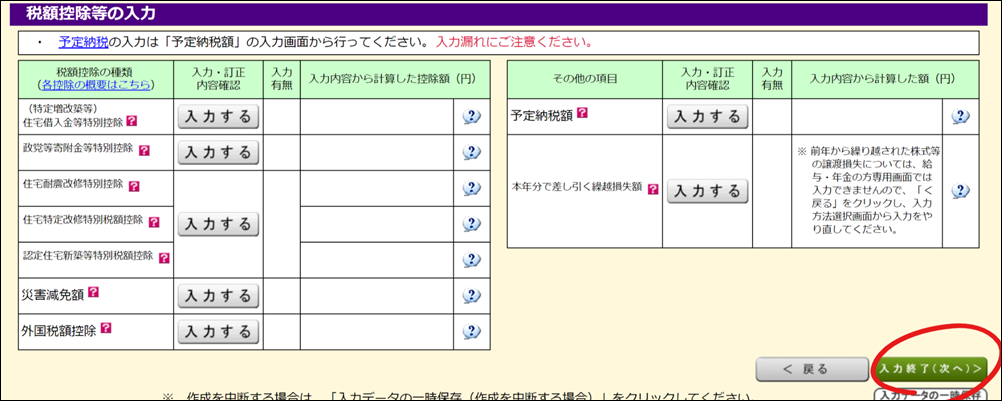Click the 入力漏れにご注意ください warning text
This screenshot has height=401, width=1002.
tap(514, 43)
